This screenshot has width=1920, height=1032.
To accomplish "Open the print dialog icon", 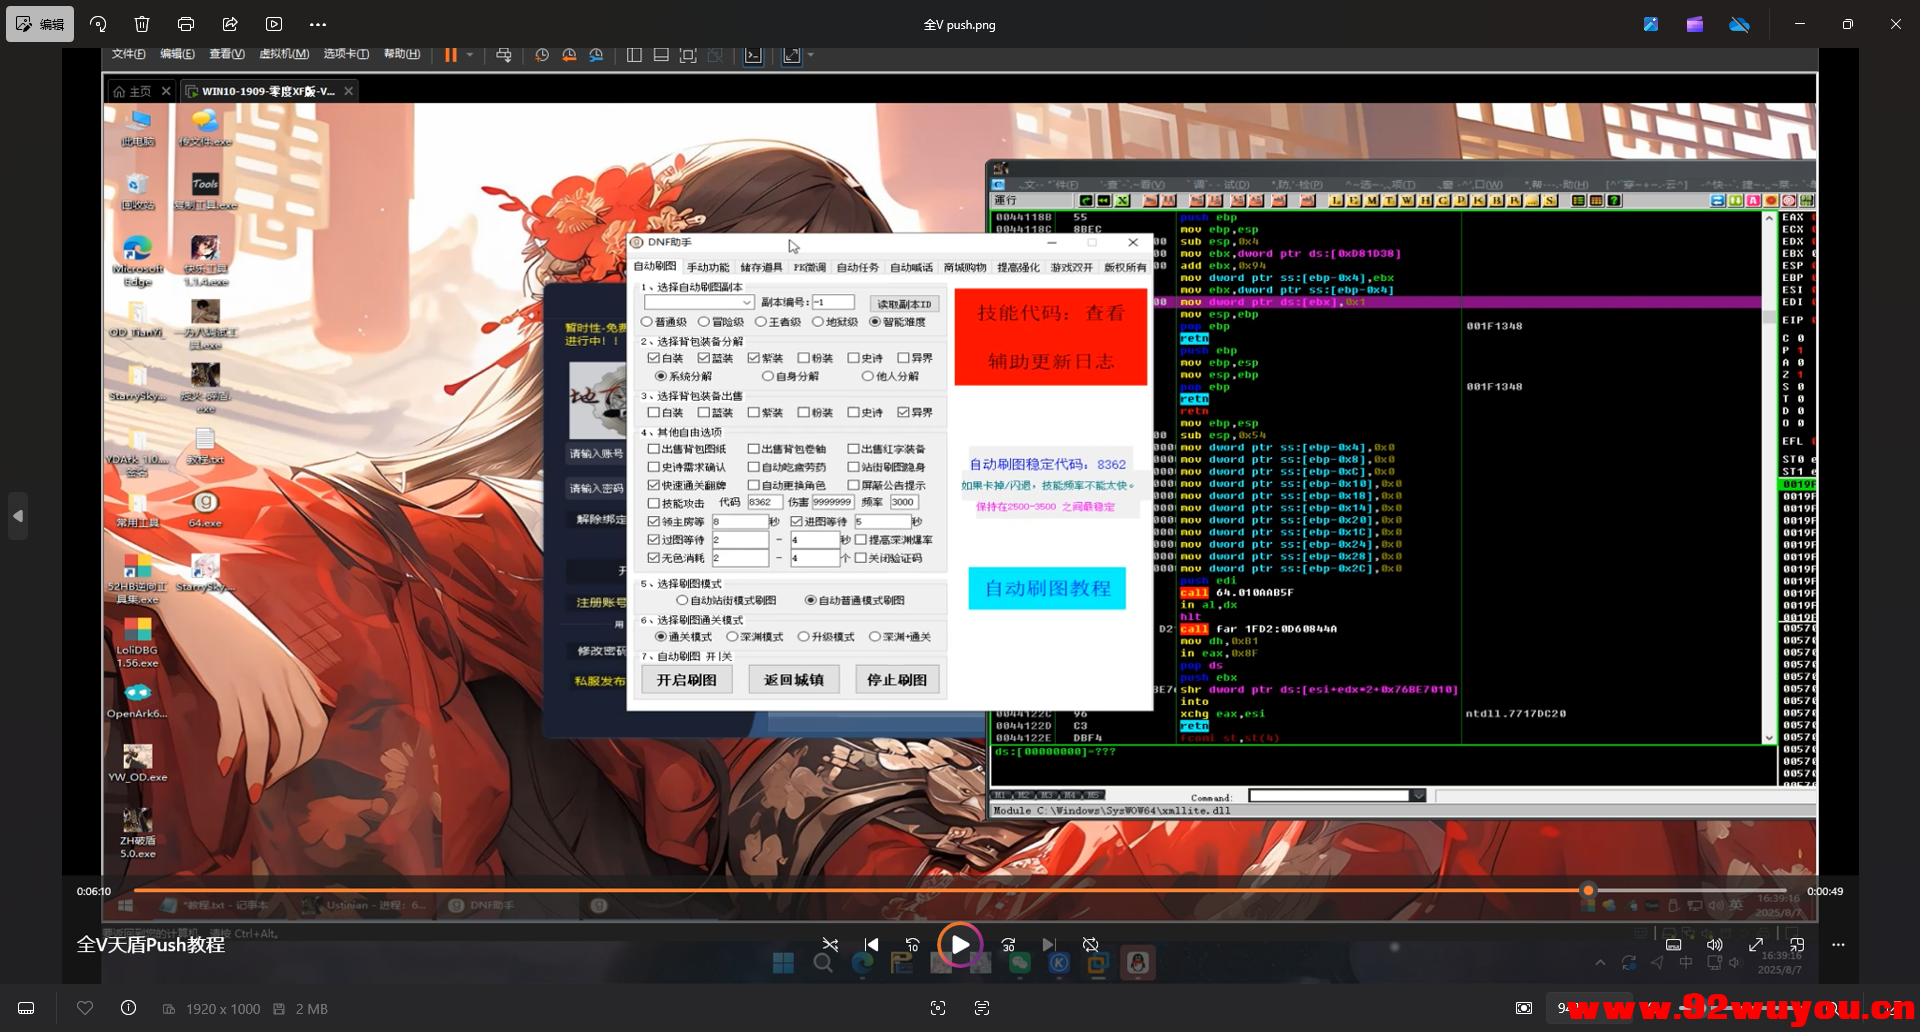I will click(186, 24).
